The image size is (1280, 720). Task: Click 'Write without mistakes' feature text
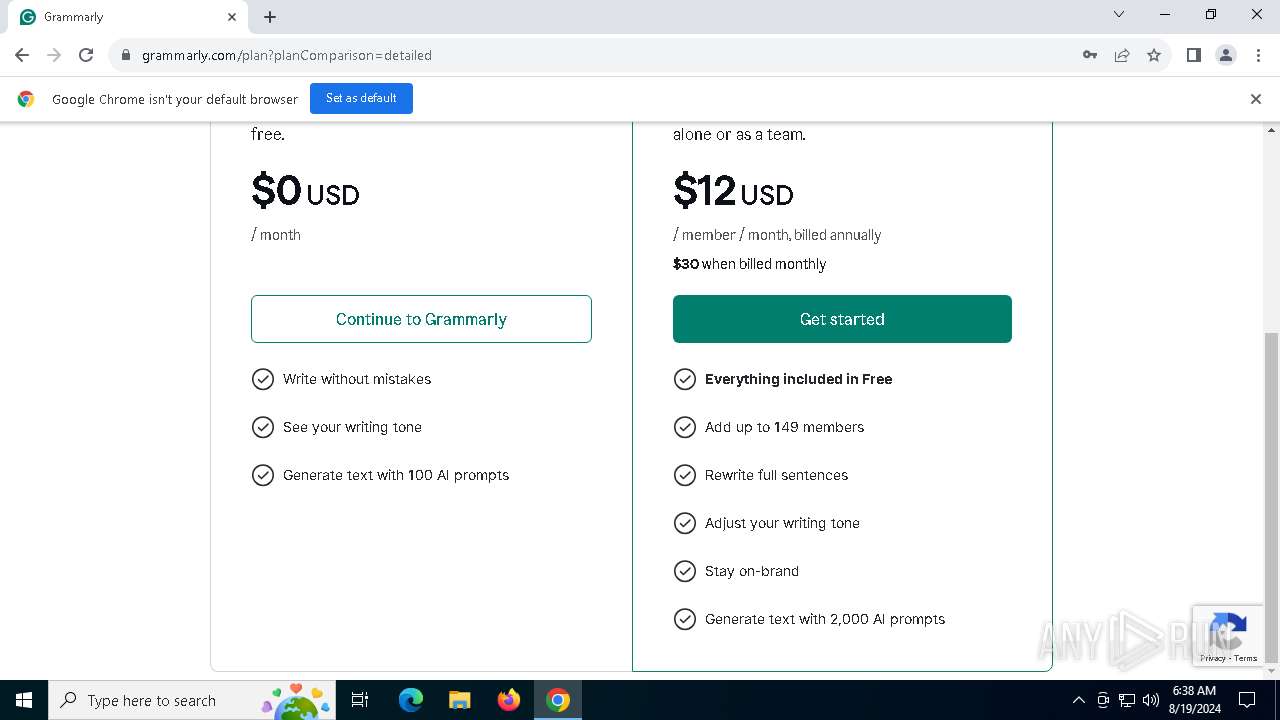(x=357, y=379)
